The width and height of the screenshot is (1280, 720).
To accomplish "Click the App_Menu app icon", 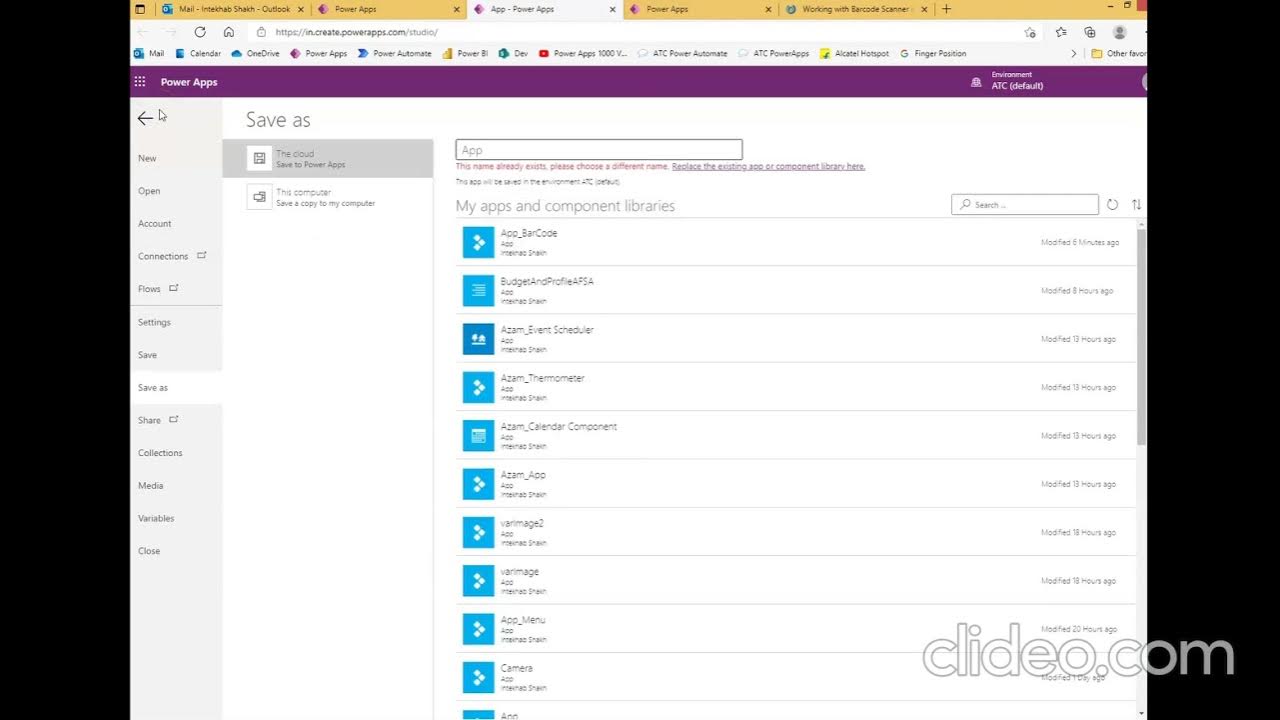I will point(478,629).
